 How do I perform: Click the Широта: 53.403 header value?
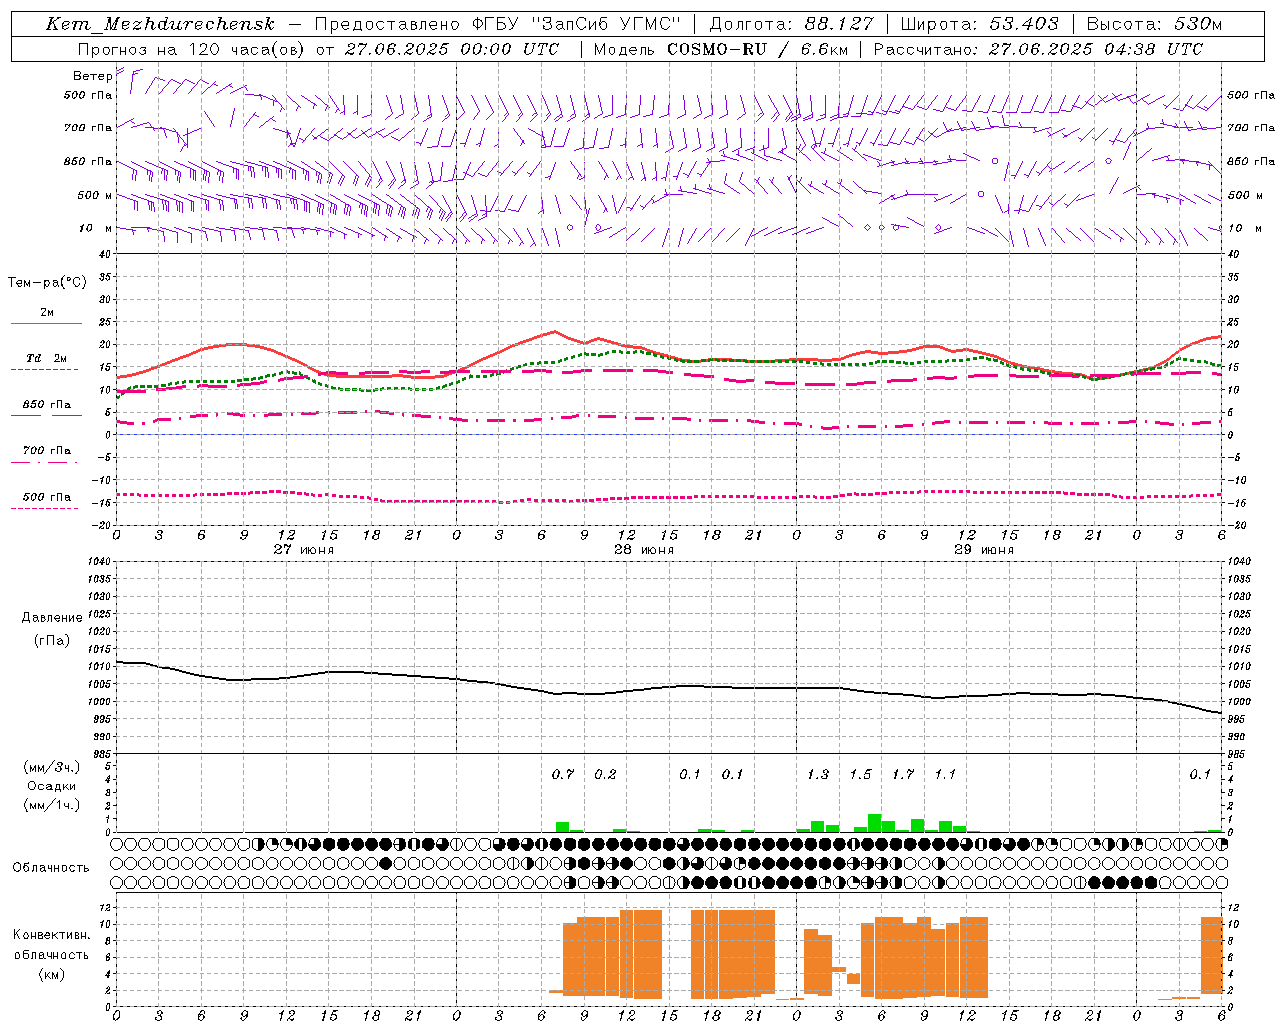(x=980, y=24)
